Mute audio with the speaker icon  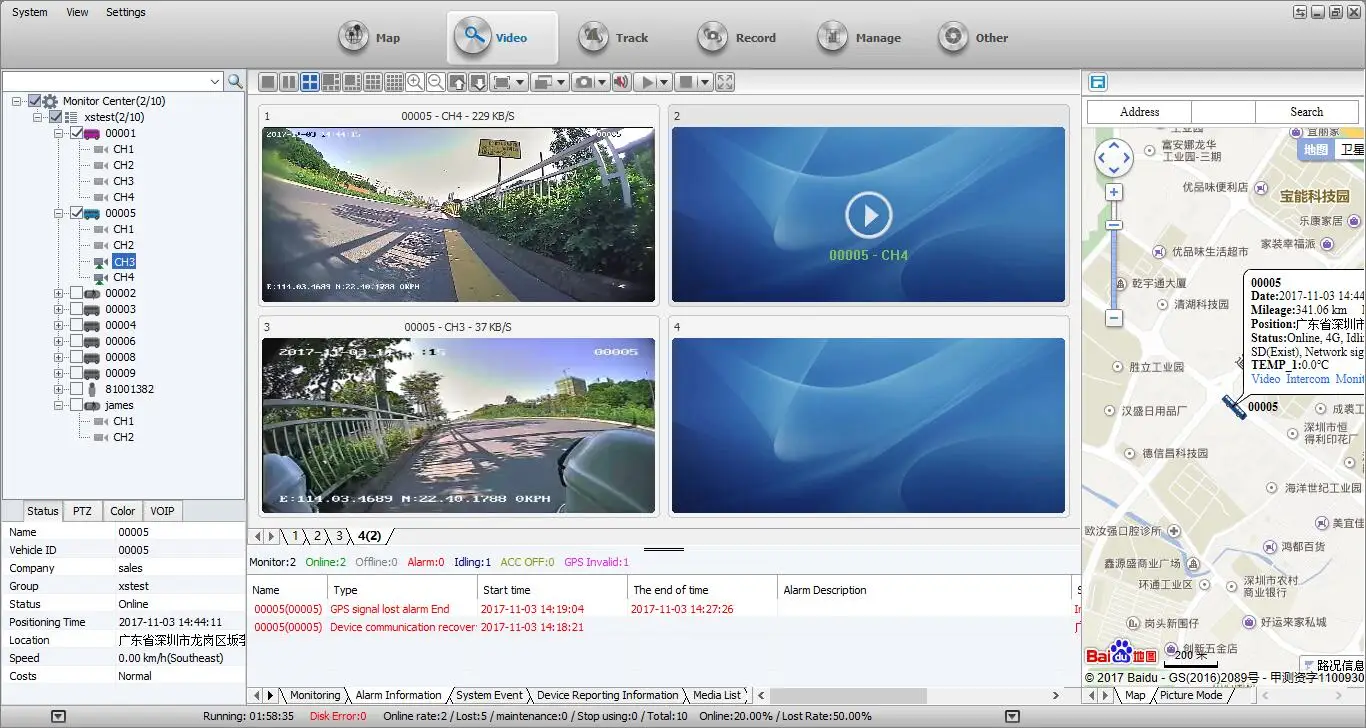(x=621, y=82)
